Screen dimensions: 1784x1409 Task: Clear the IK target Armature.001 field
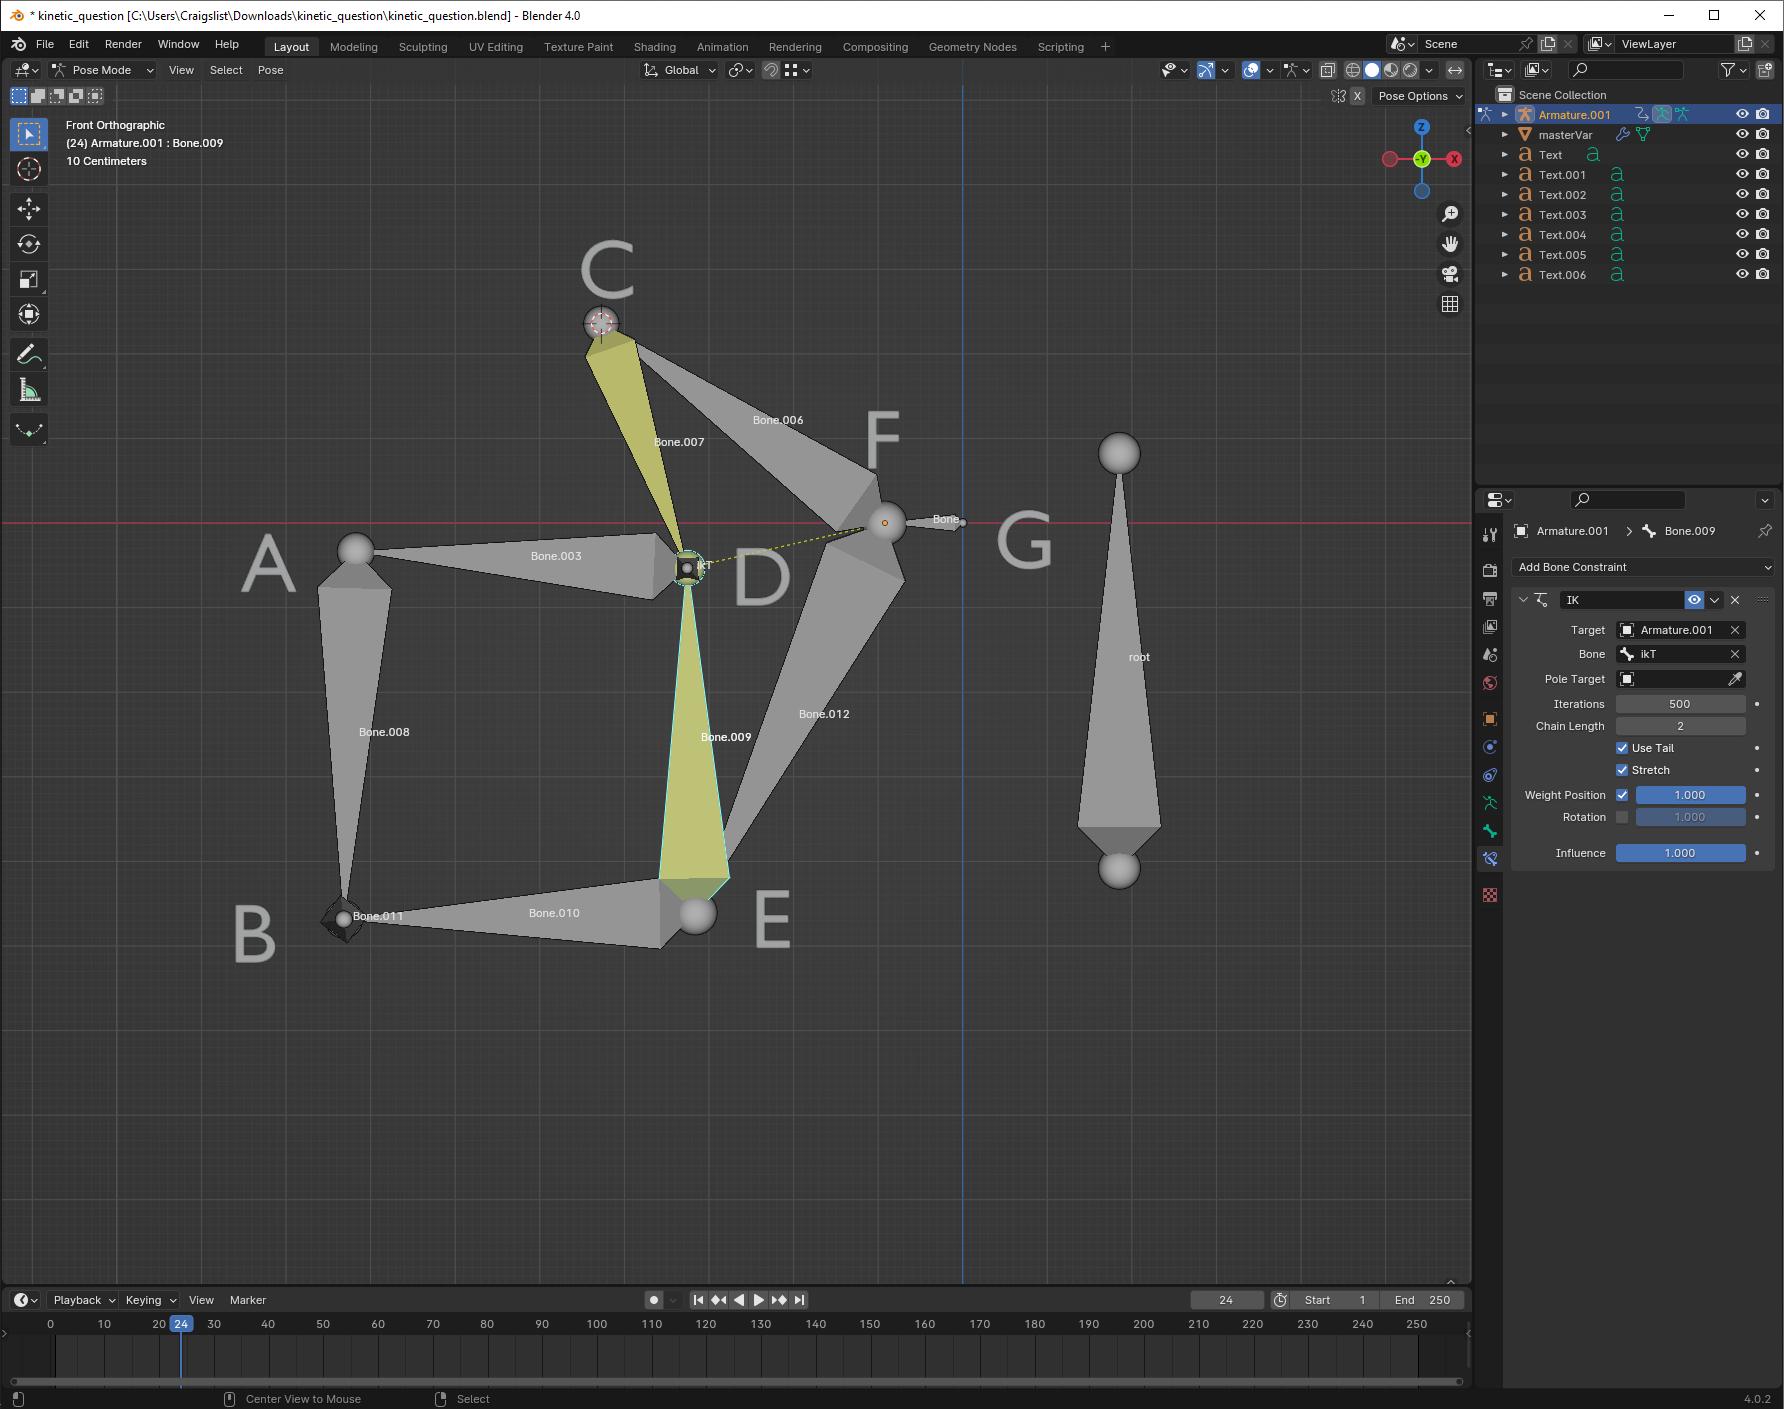click(x=1735, y=630)
